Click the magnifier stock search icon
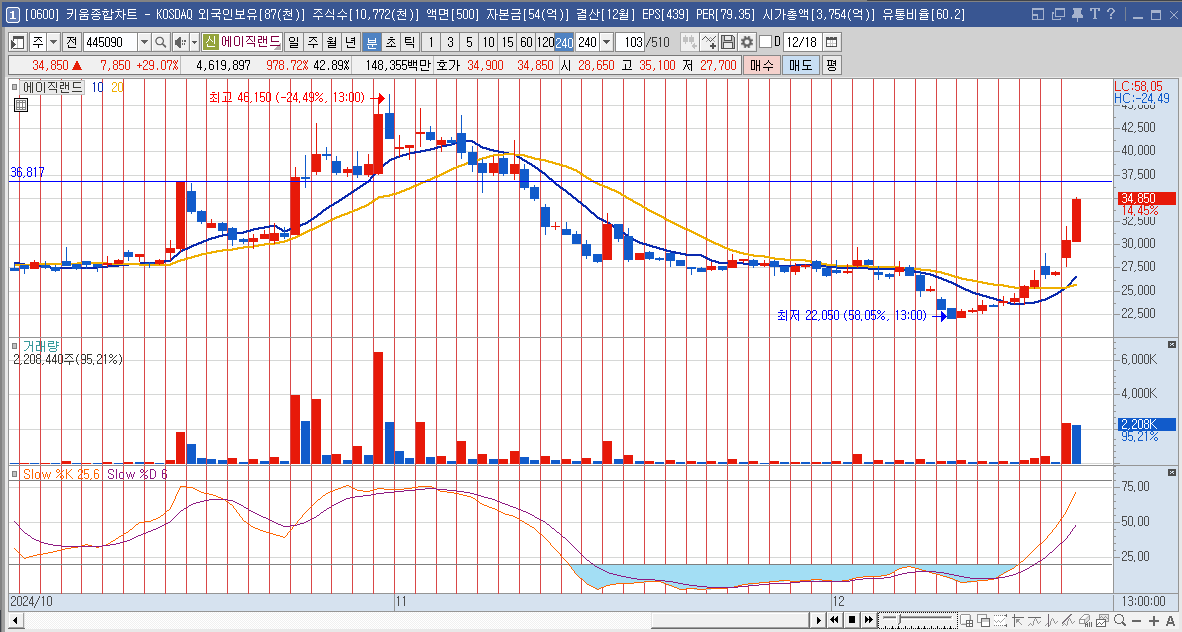 tap(161, 42)
